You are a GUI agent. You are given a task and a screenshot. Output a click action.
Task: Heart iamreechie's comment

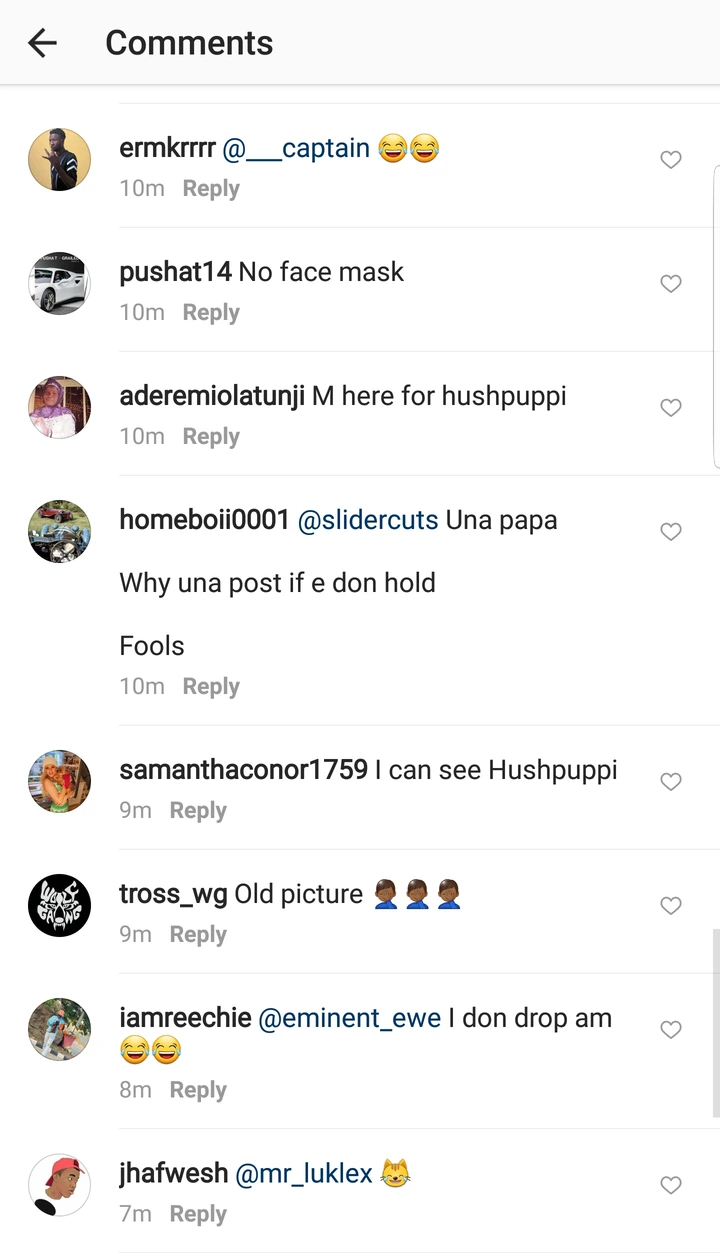[671, 1030]
